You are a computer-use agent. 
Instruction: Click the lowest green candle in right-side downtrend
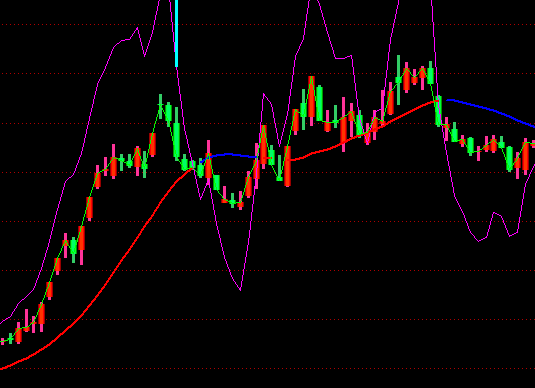(510, 159)
